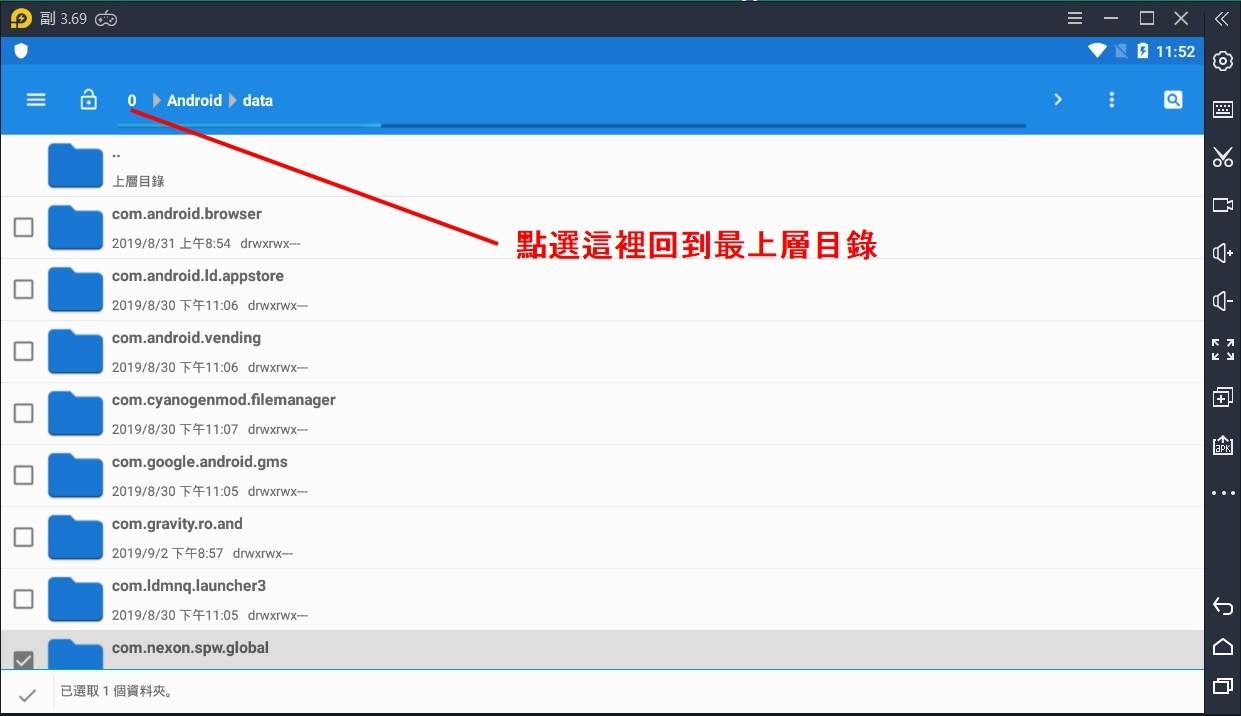
Task: Open the com.cyanogenmod.filemanager folder icon
Action: pos(75,414)
